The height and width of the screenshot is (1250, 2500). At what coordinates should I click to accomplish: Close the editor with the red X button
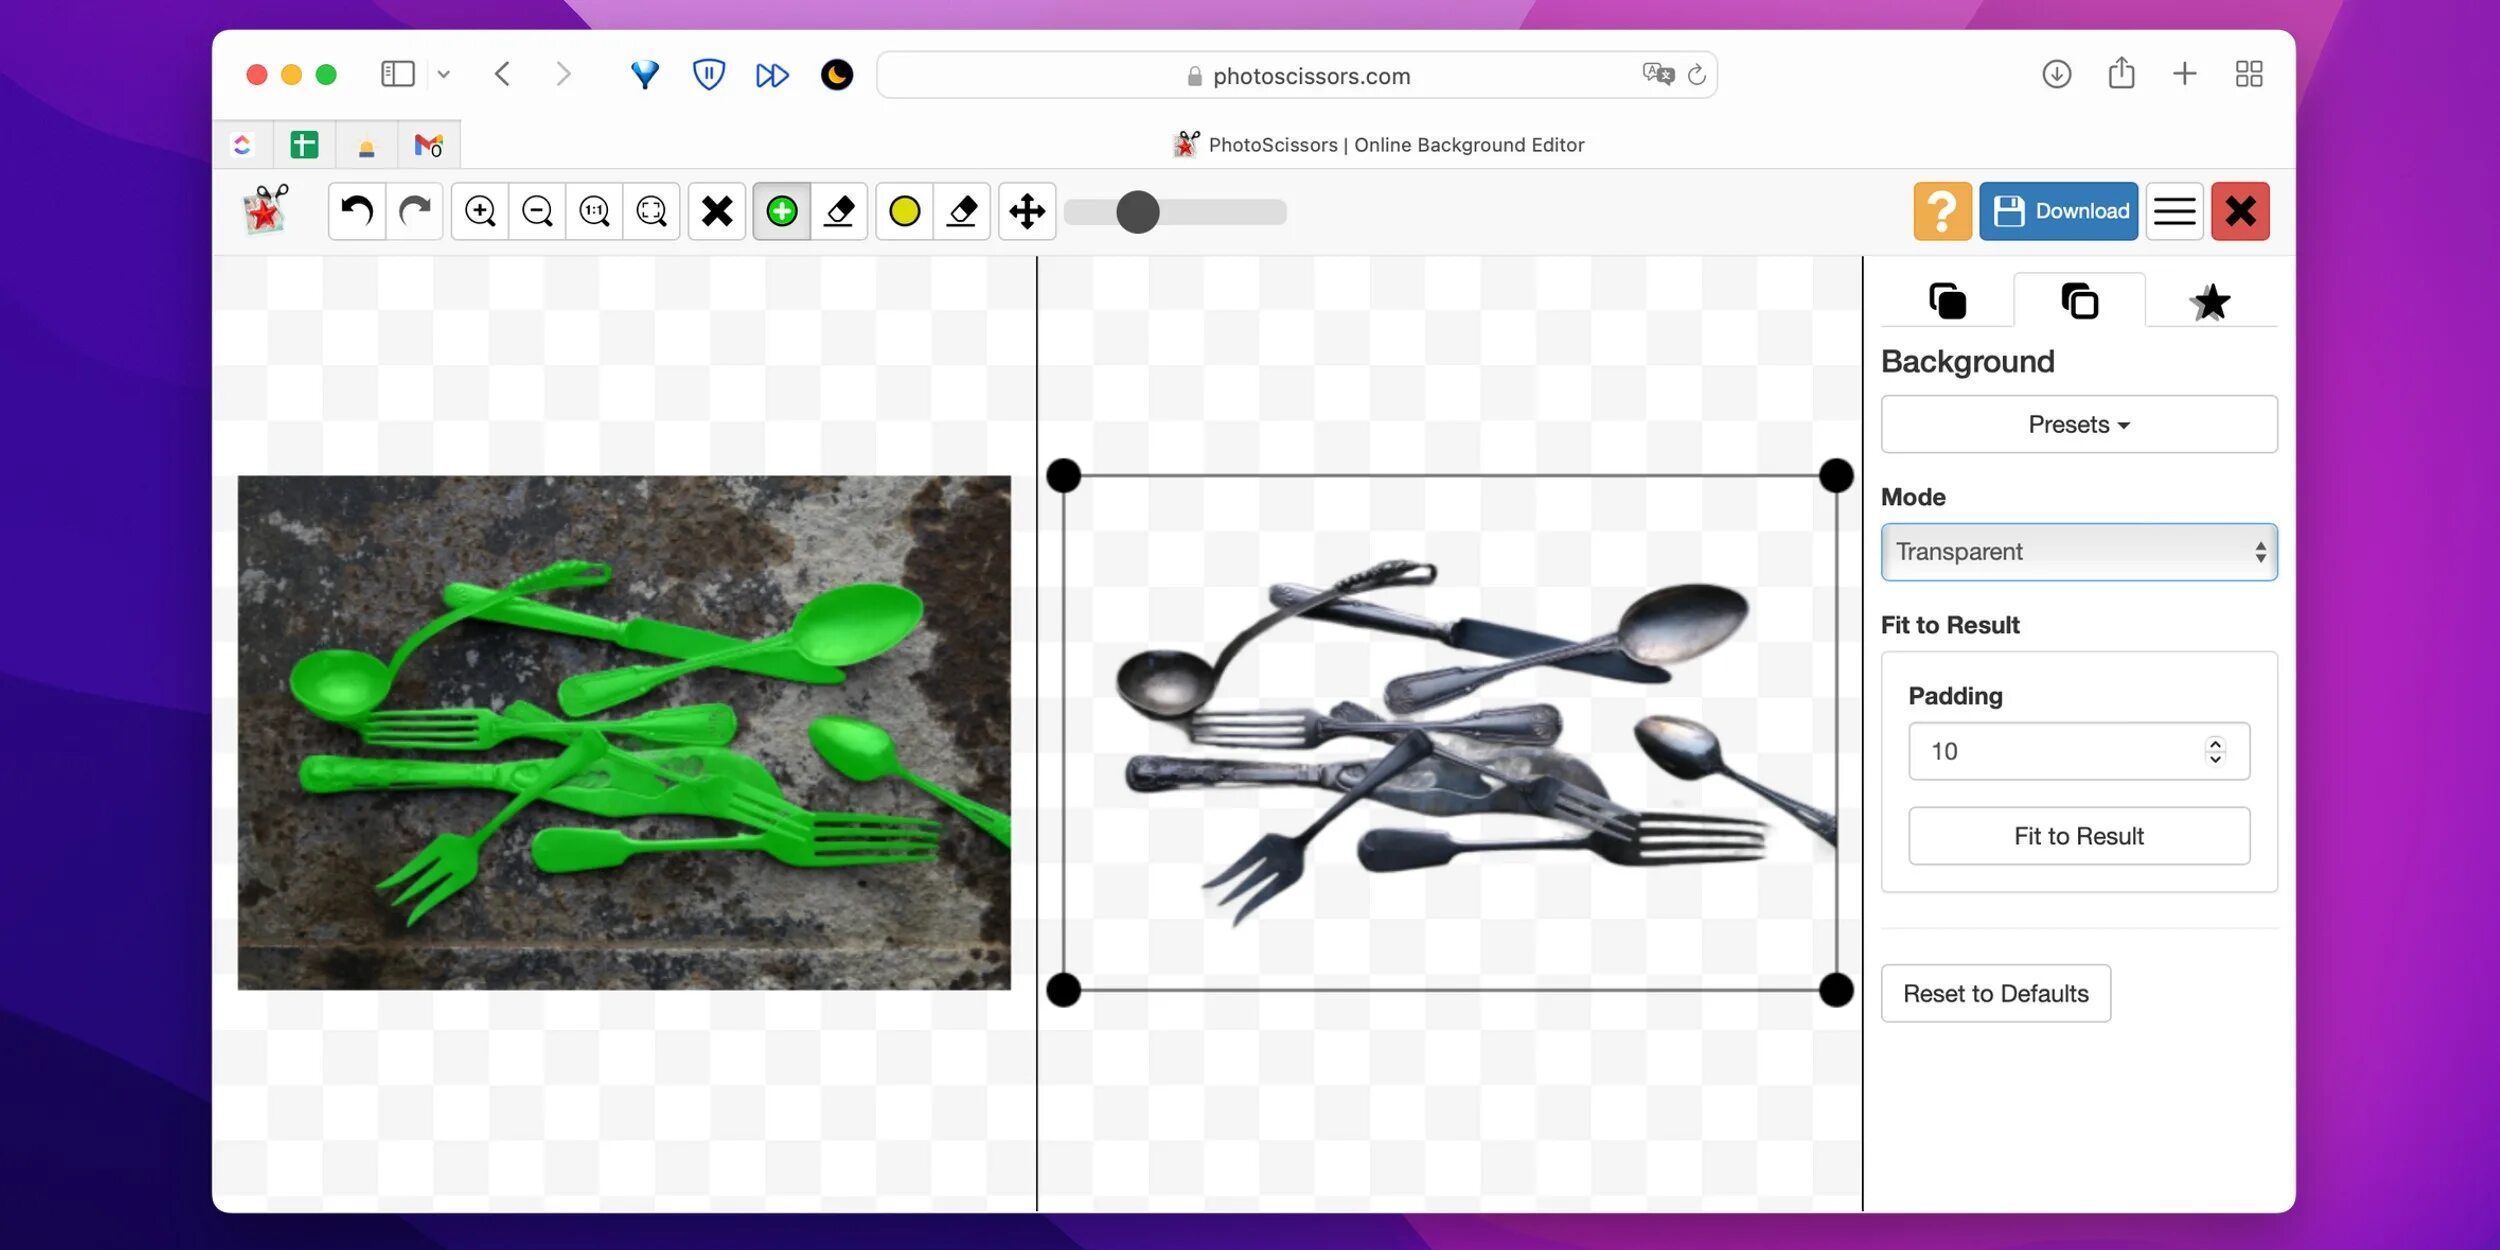coord(2240,211)
